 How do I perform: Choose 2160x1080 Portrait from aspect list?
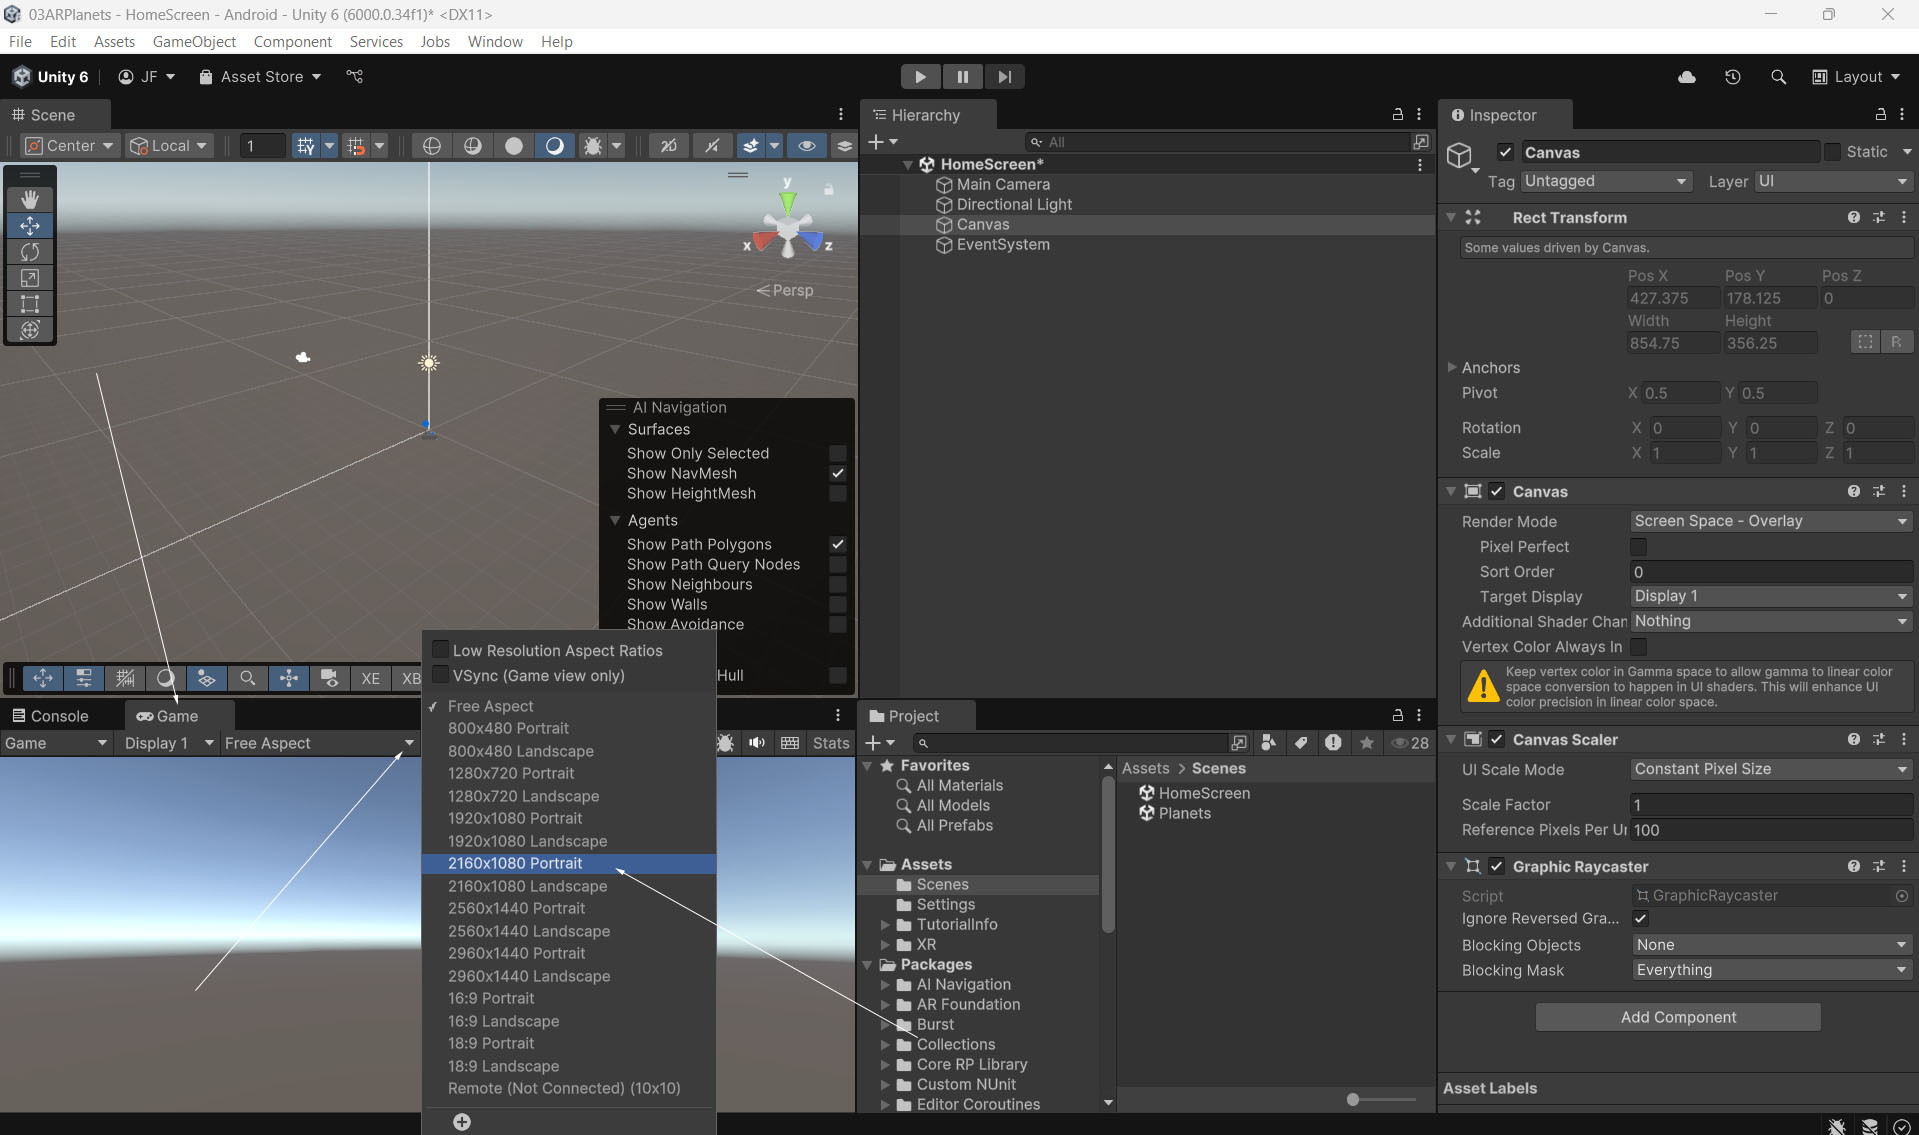pos(515,863)
